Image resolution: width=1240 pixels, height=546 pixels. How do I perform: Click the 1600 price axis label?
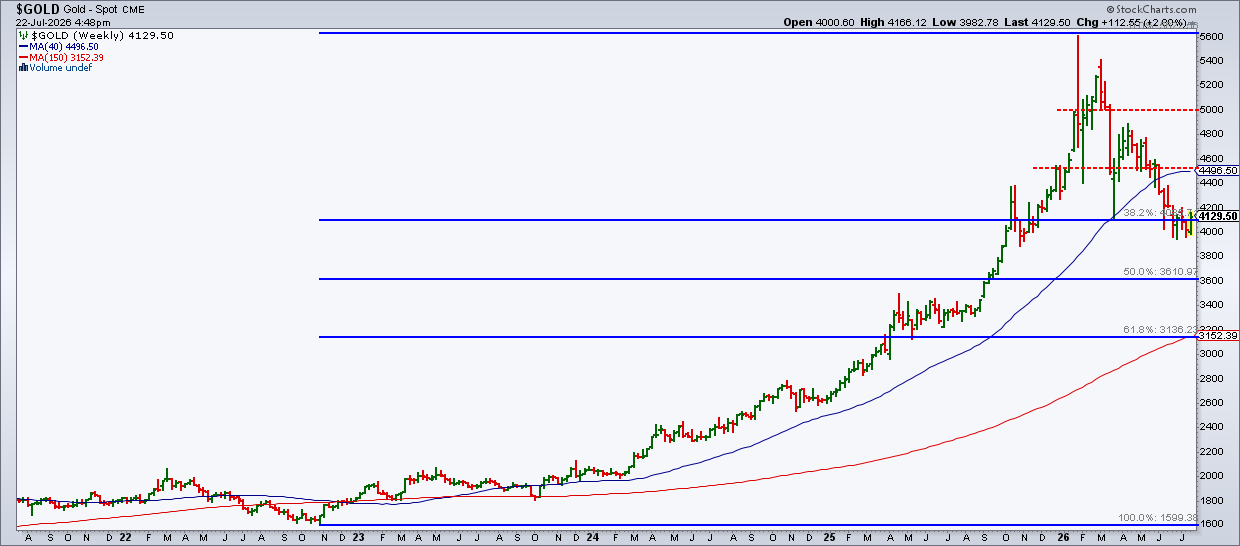click(x=1214, y=525)
